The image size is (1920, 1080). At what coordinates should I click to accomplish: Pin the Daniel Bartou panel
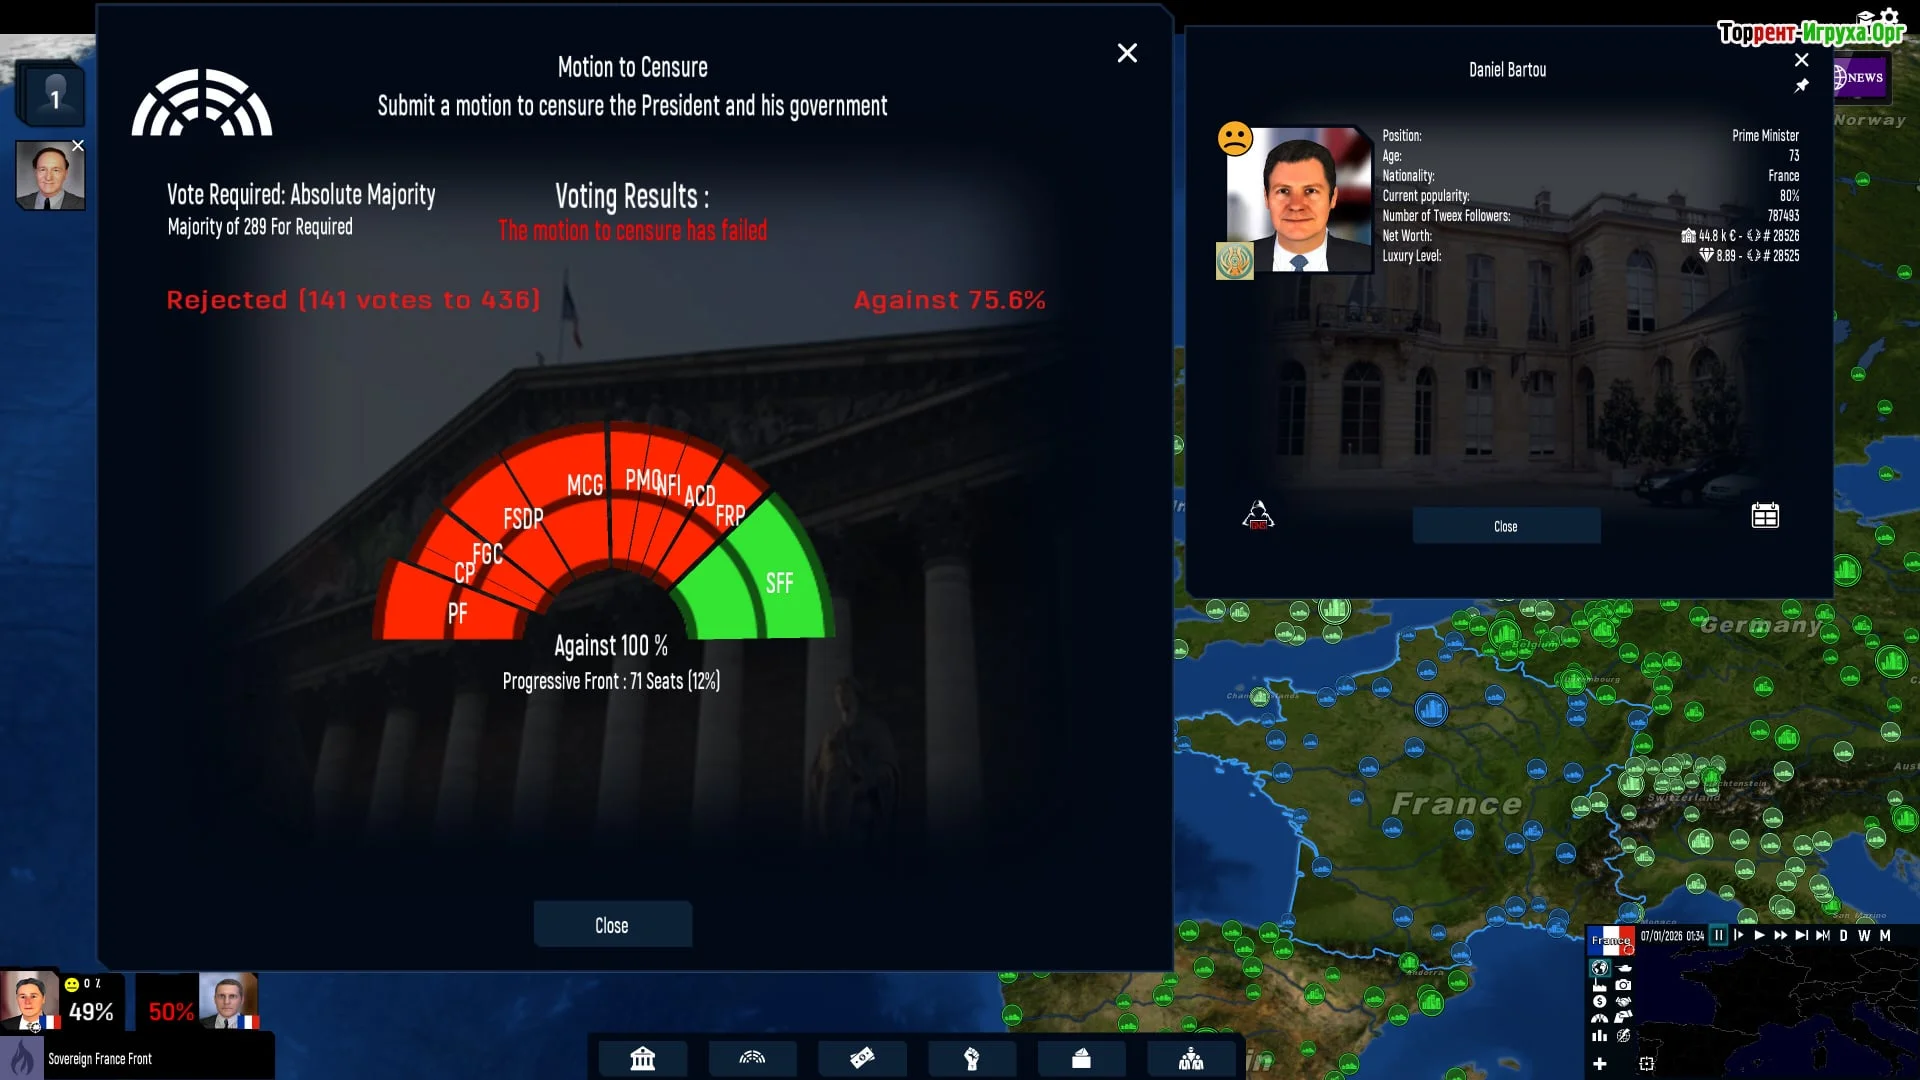pyautogui.click(x=1801, y=86)
